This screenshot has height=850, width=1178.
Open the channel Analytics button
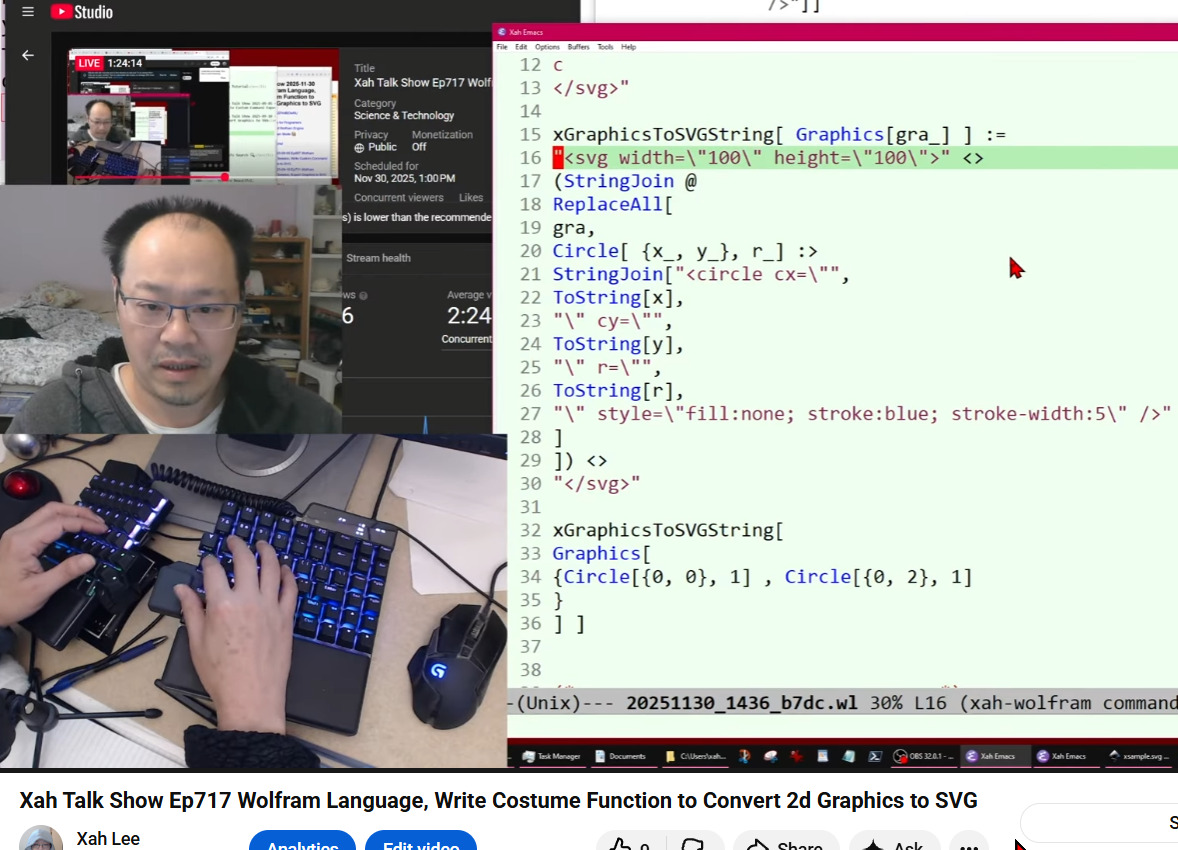(302, 845)
